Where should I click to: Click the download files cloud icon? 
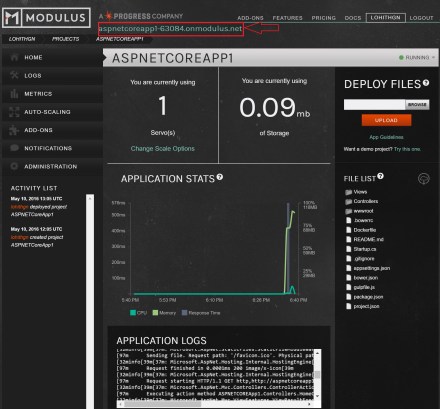tap(424, 179)
